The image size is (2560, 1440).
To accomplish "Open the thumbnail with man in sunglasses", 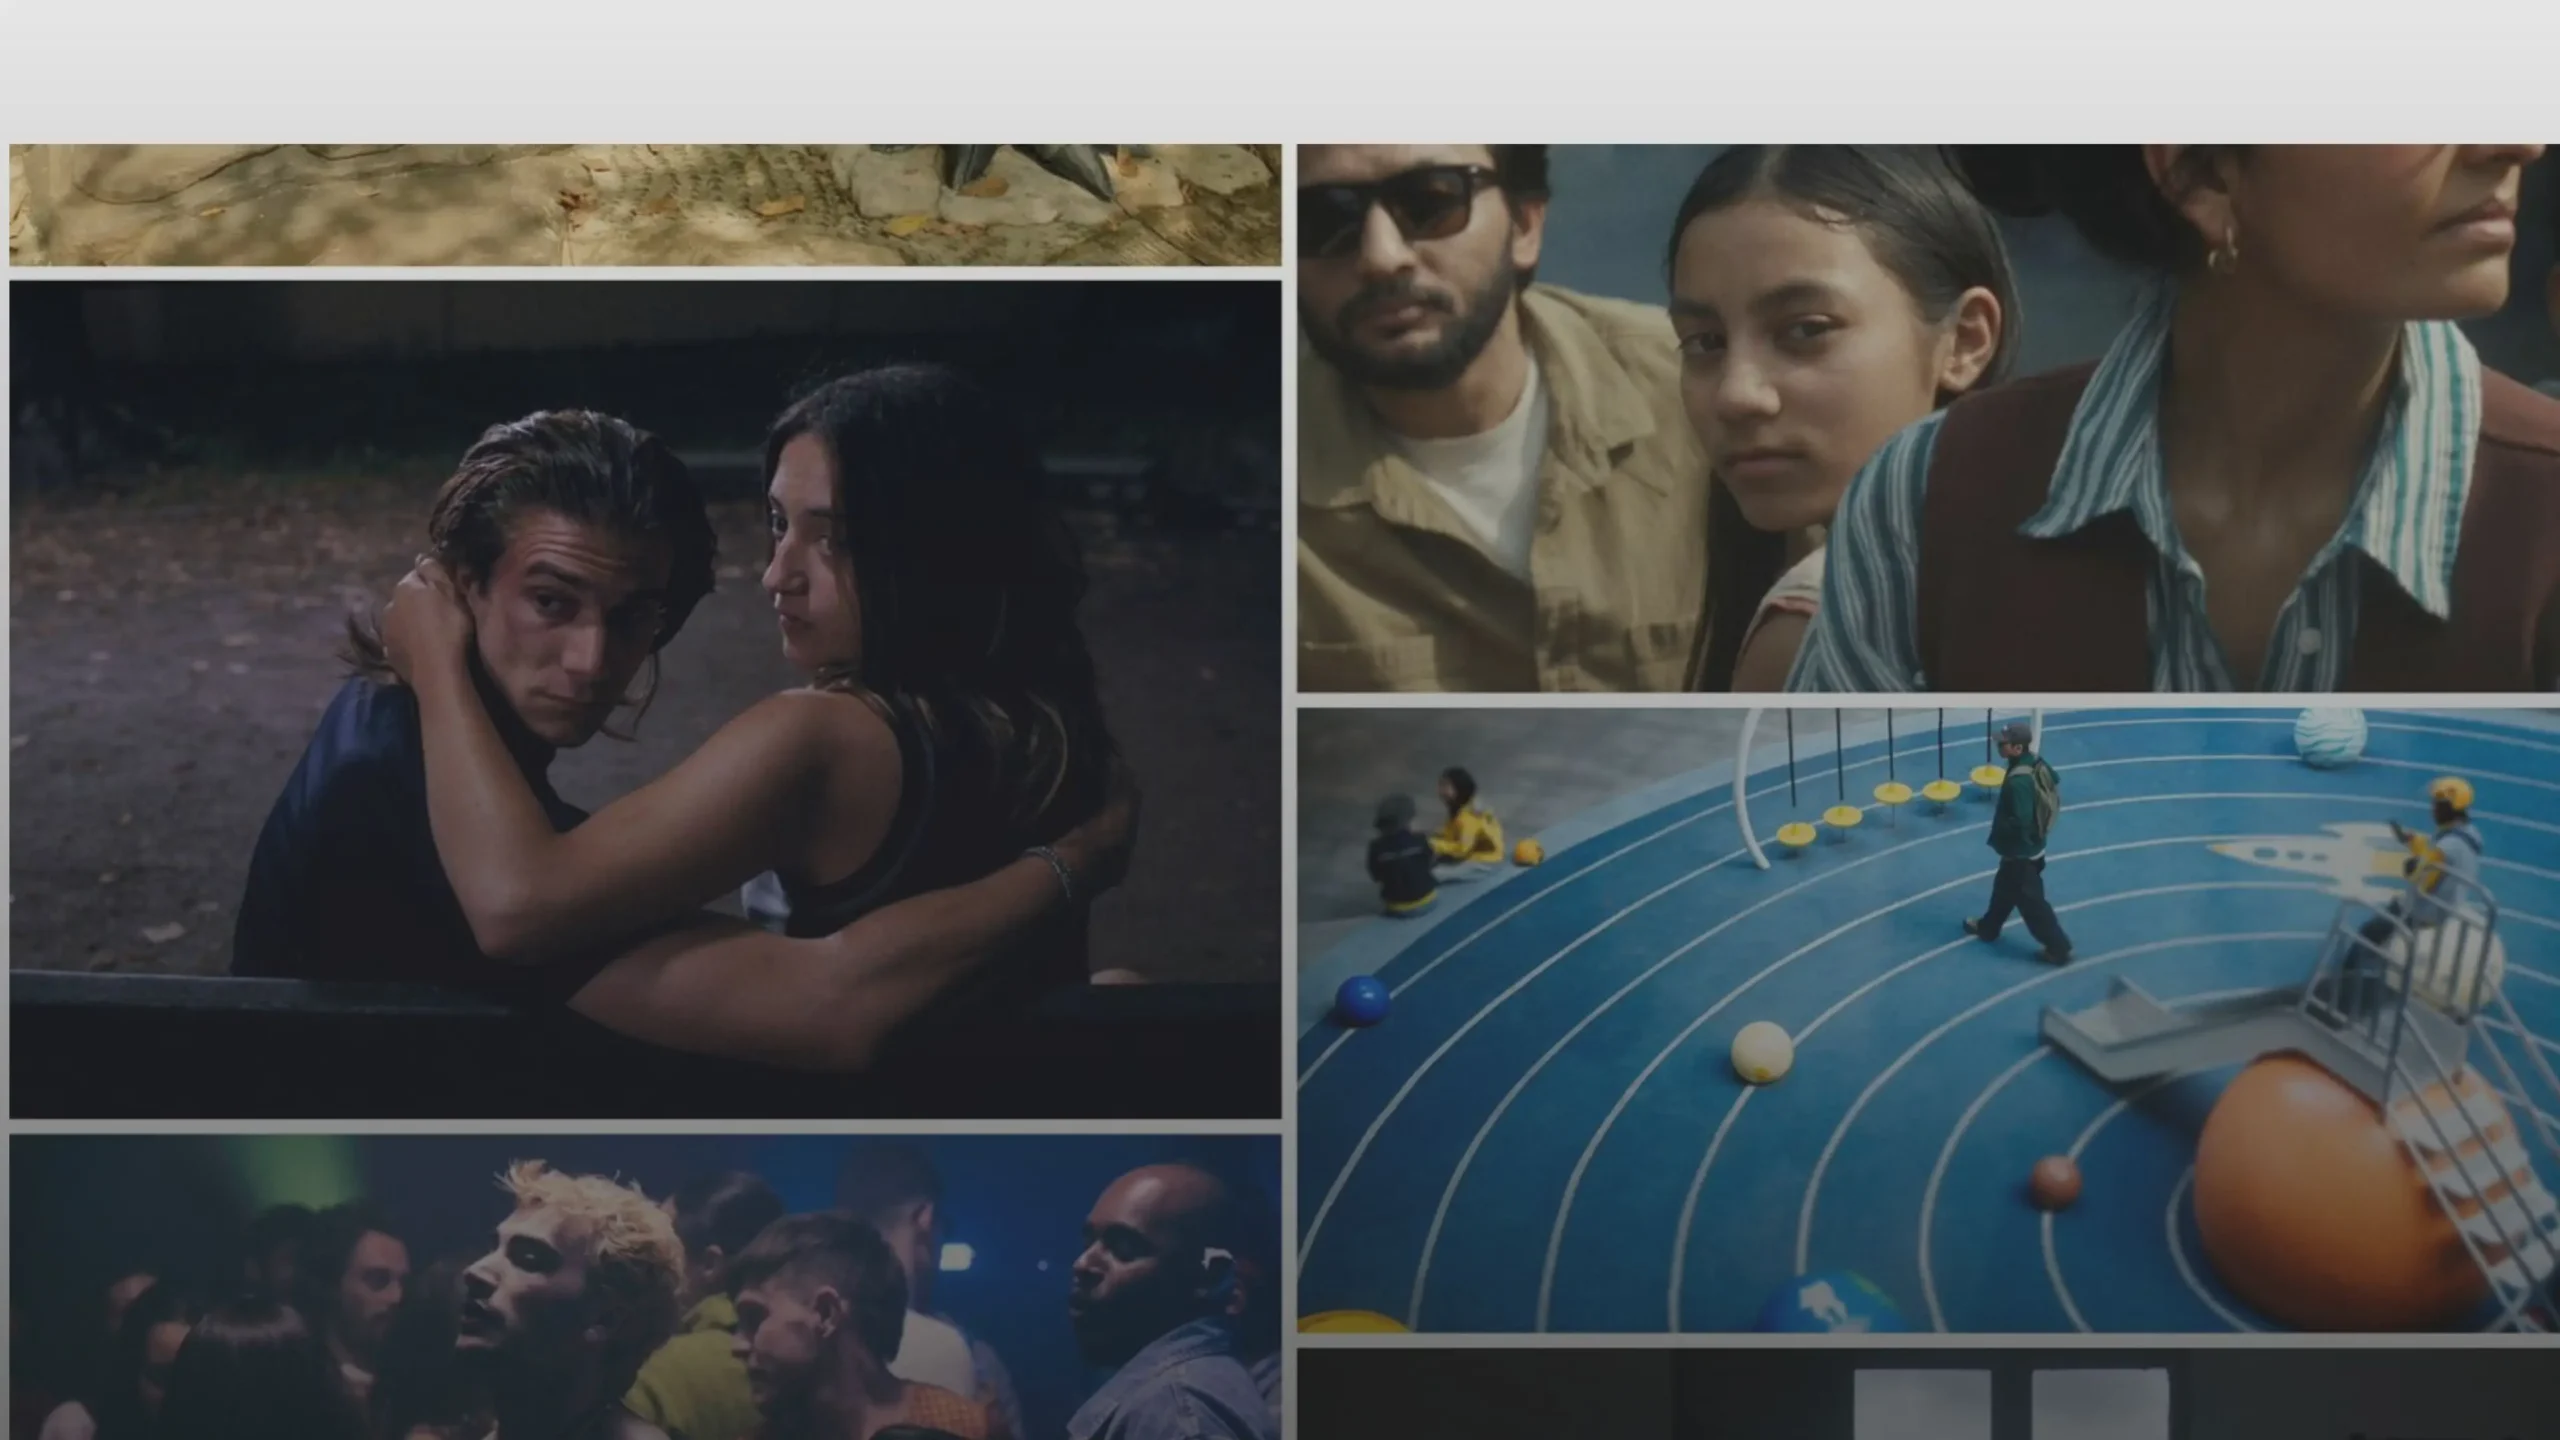I will (x=1928, y=417).
